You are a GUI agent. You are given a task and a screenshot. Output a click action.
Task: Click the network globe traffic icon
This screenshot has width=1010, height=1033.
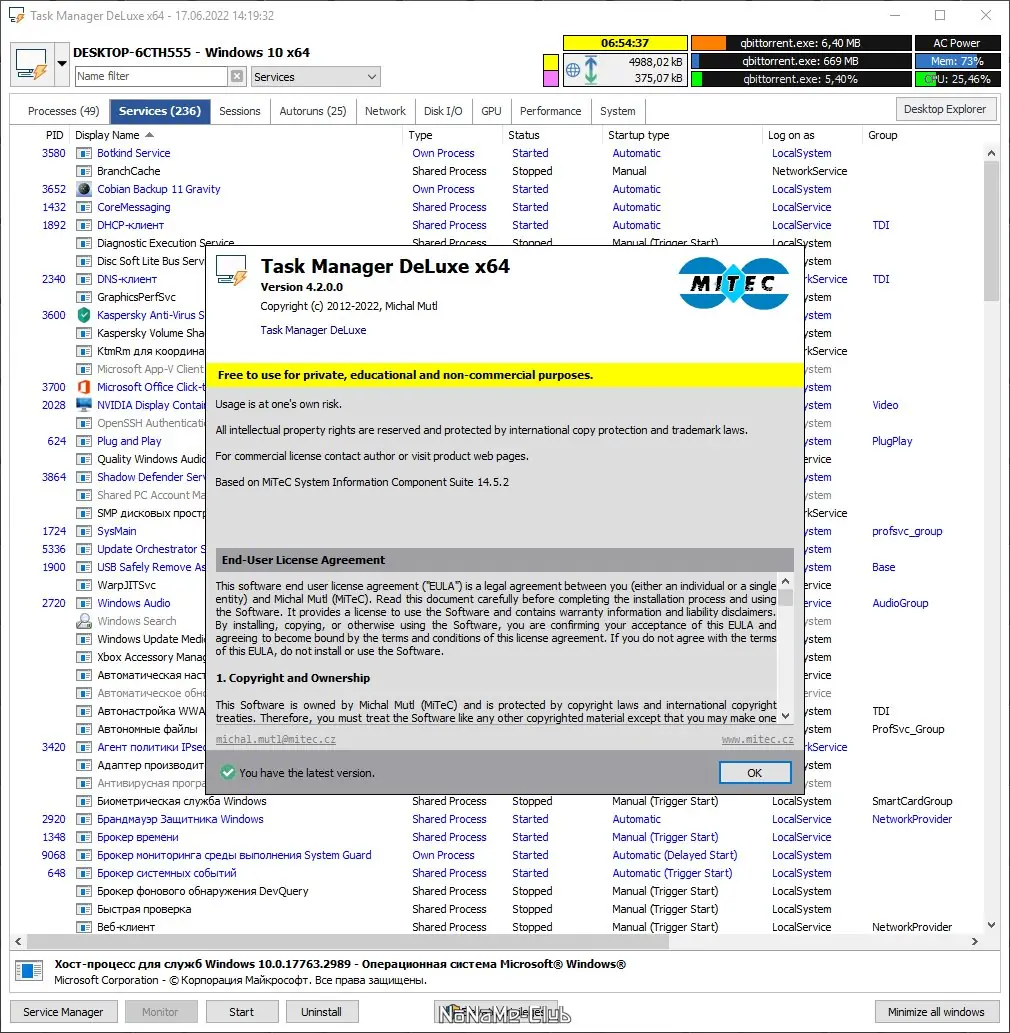573,70
